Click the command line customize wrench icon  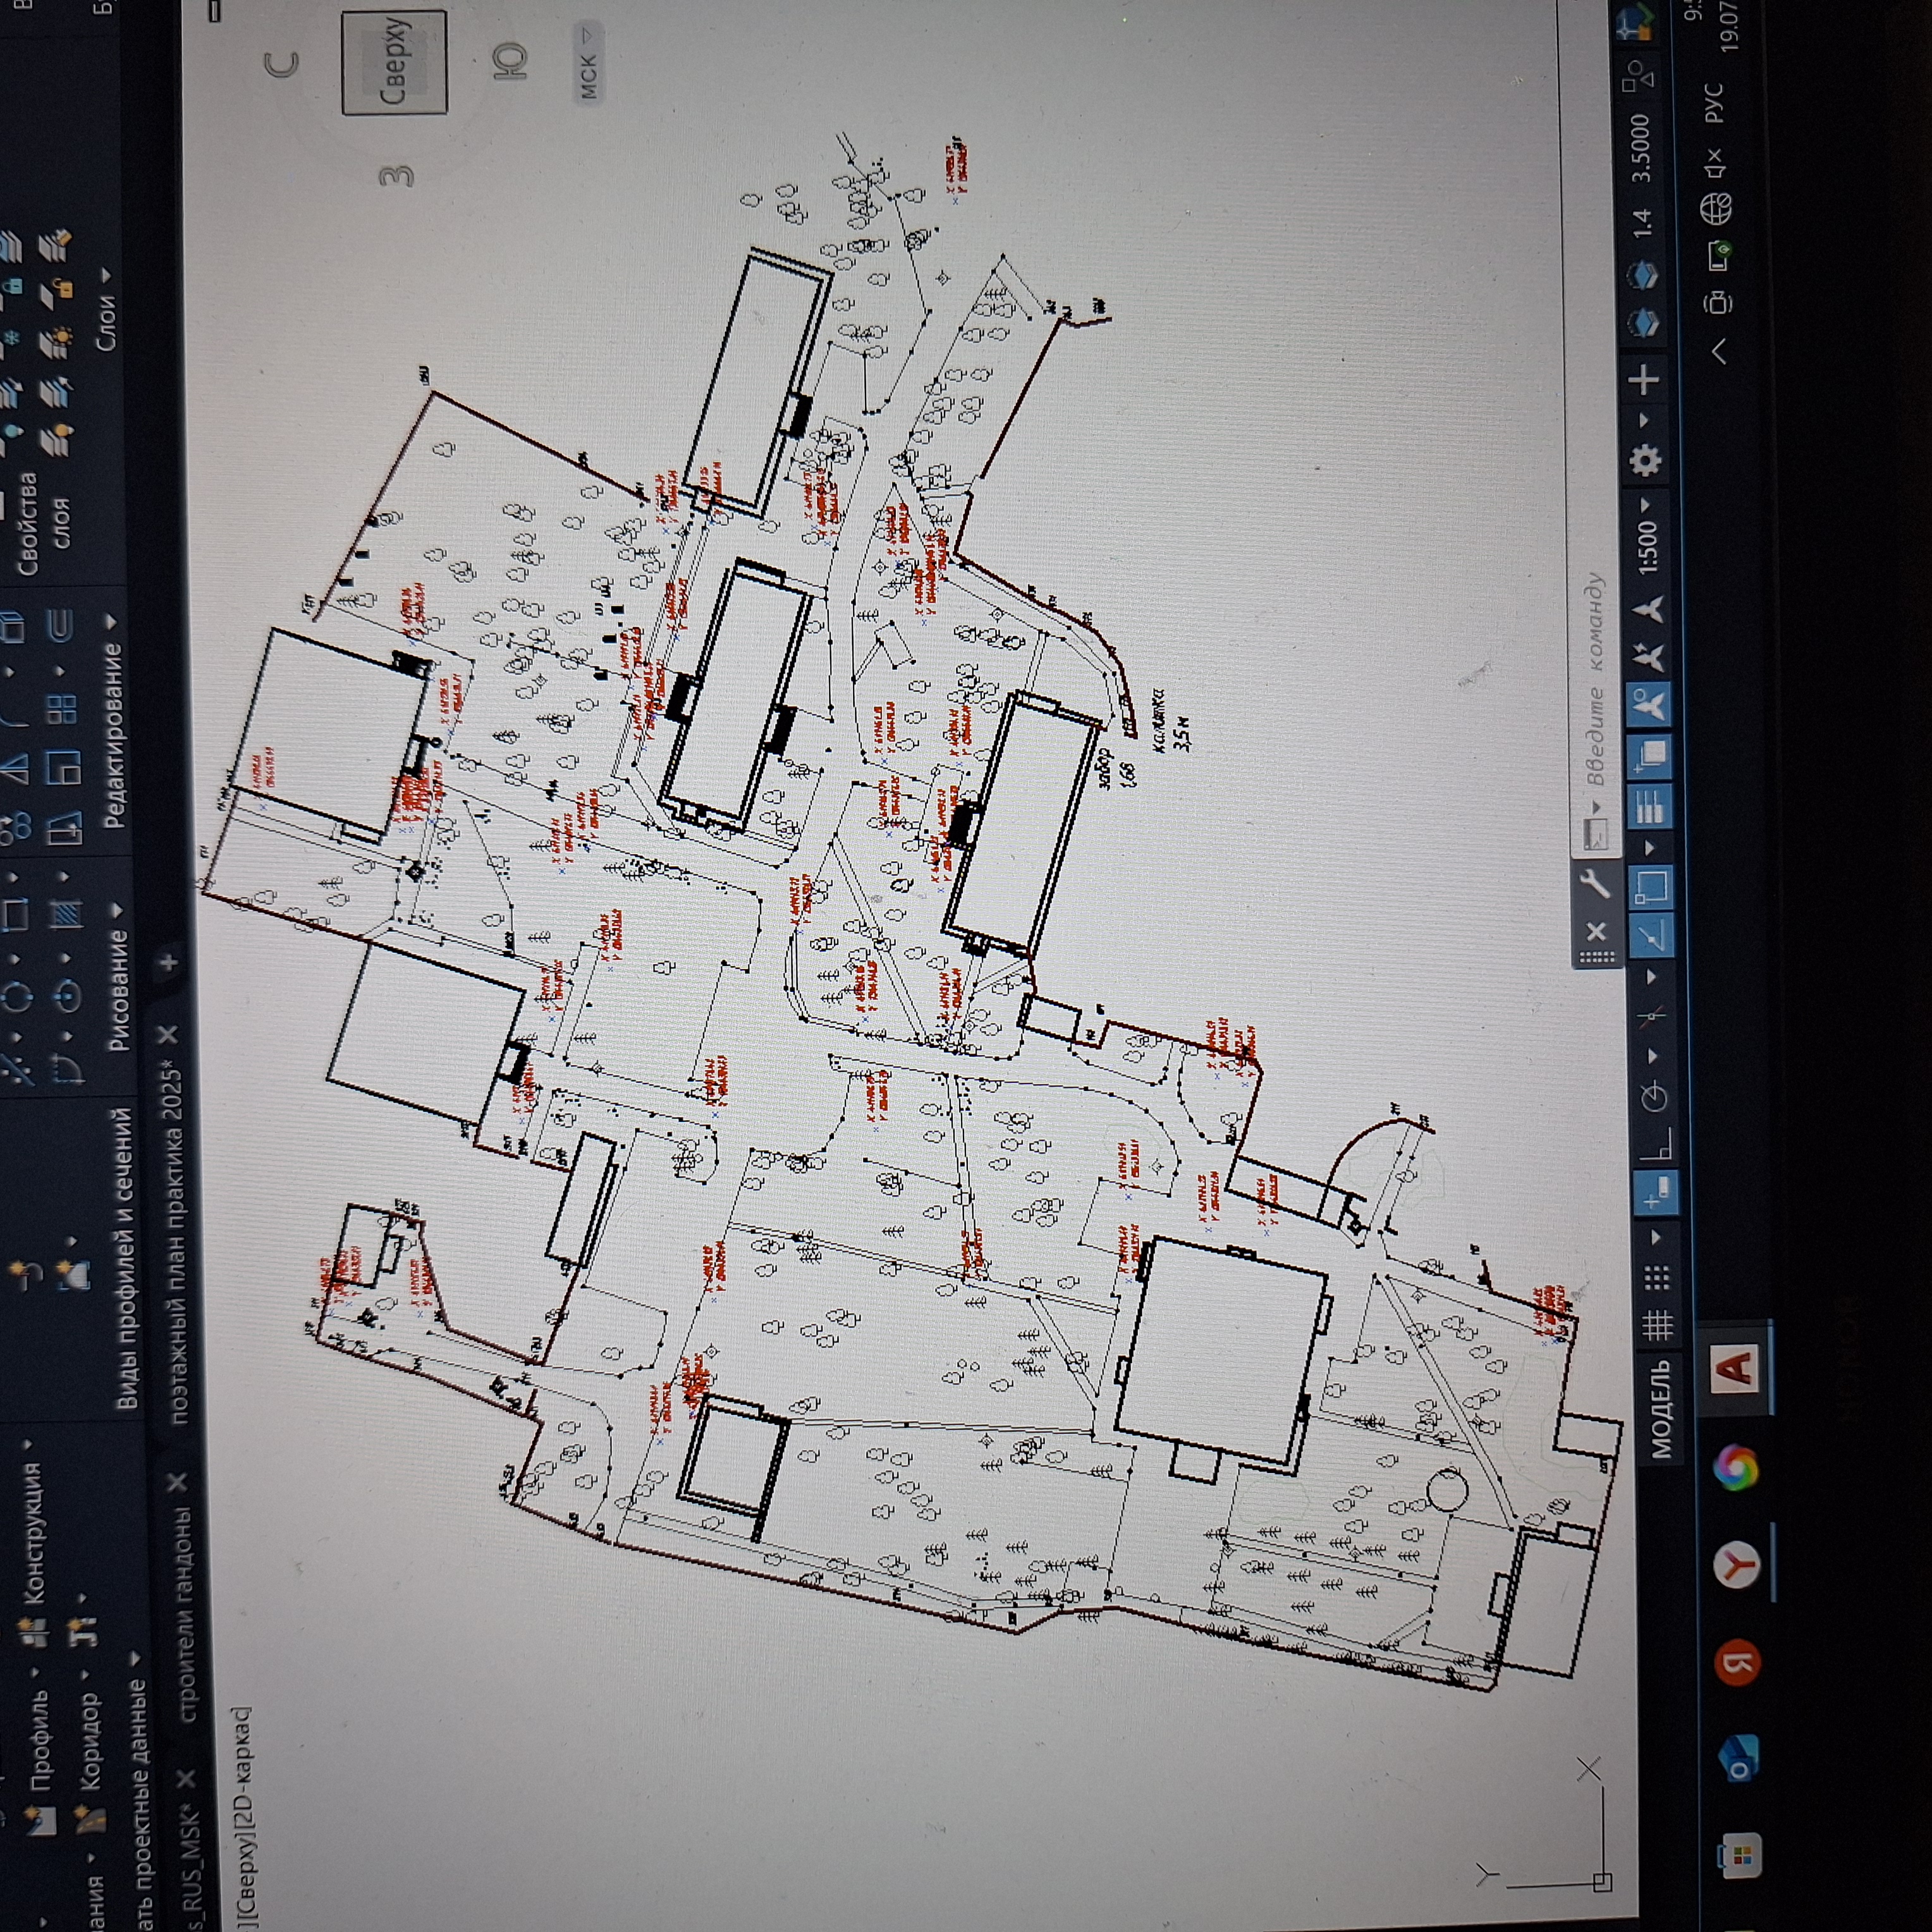1594,884
